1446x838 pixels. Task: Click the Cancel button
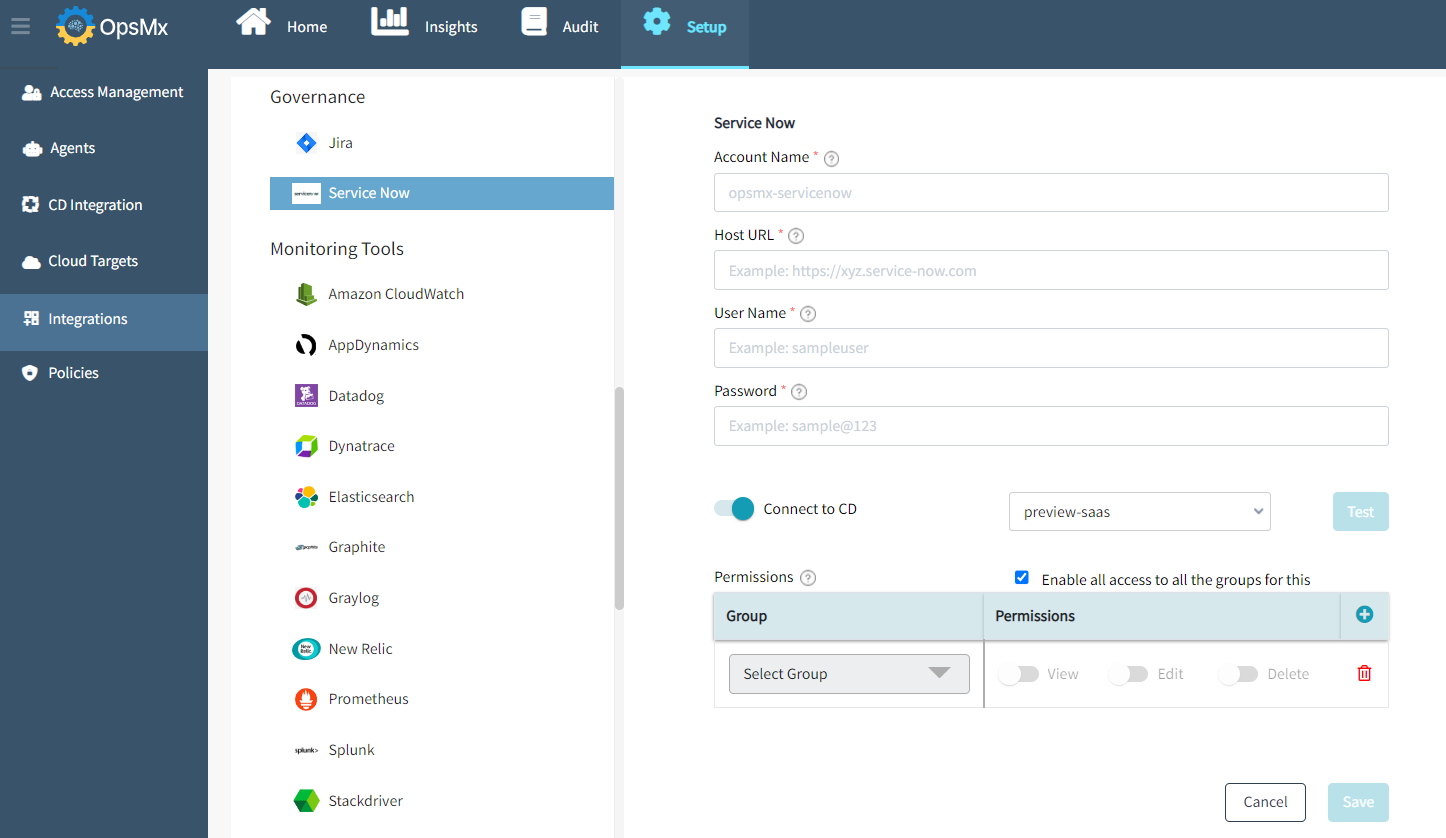point(1264,802)
